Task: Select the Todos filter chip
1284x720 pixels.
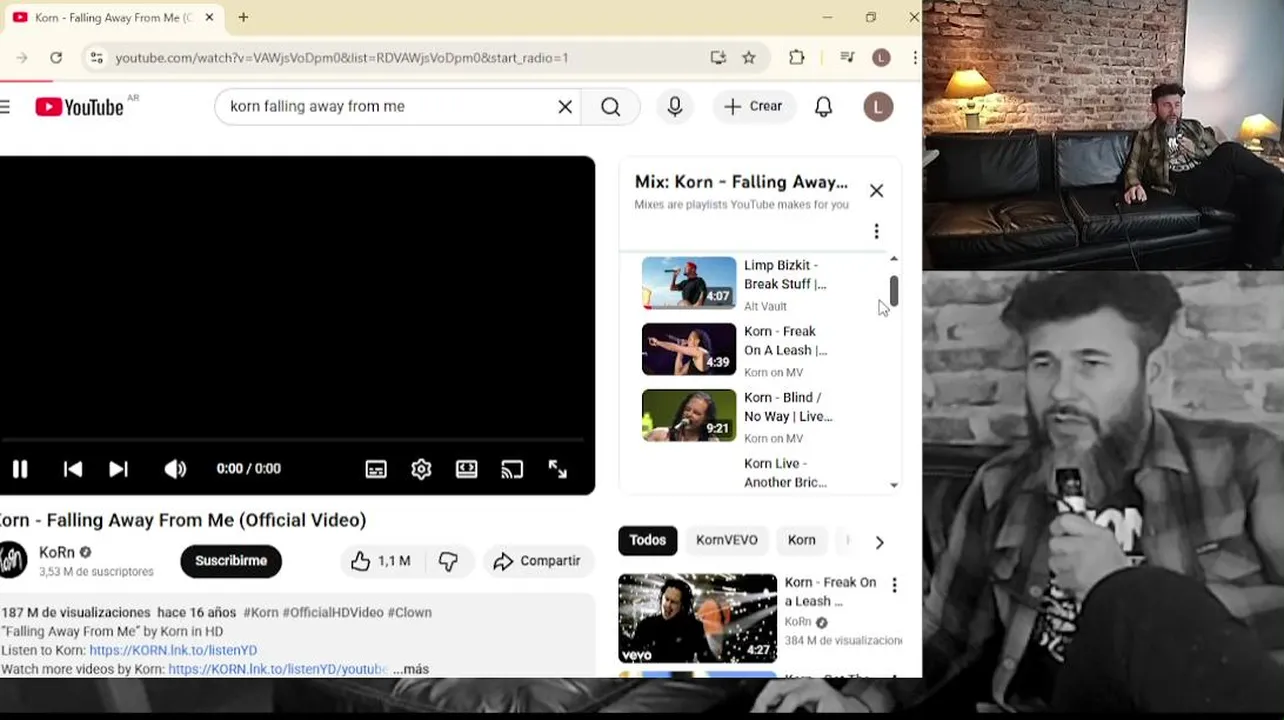Action: click(x=647, y=540)
